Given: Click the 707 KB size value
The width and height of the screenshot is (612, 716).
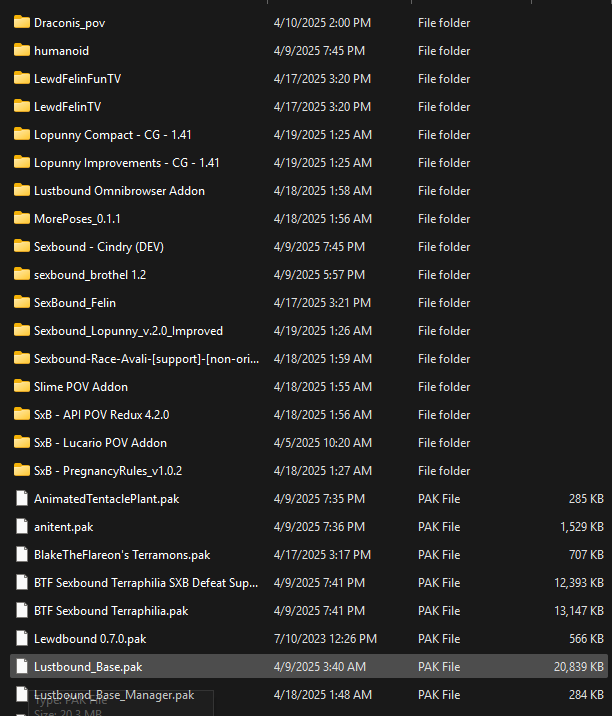Looking at the screenshot, I should (586, 555).
